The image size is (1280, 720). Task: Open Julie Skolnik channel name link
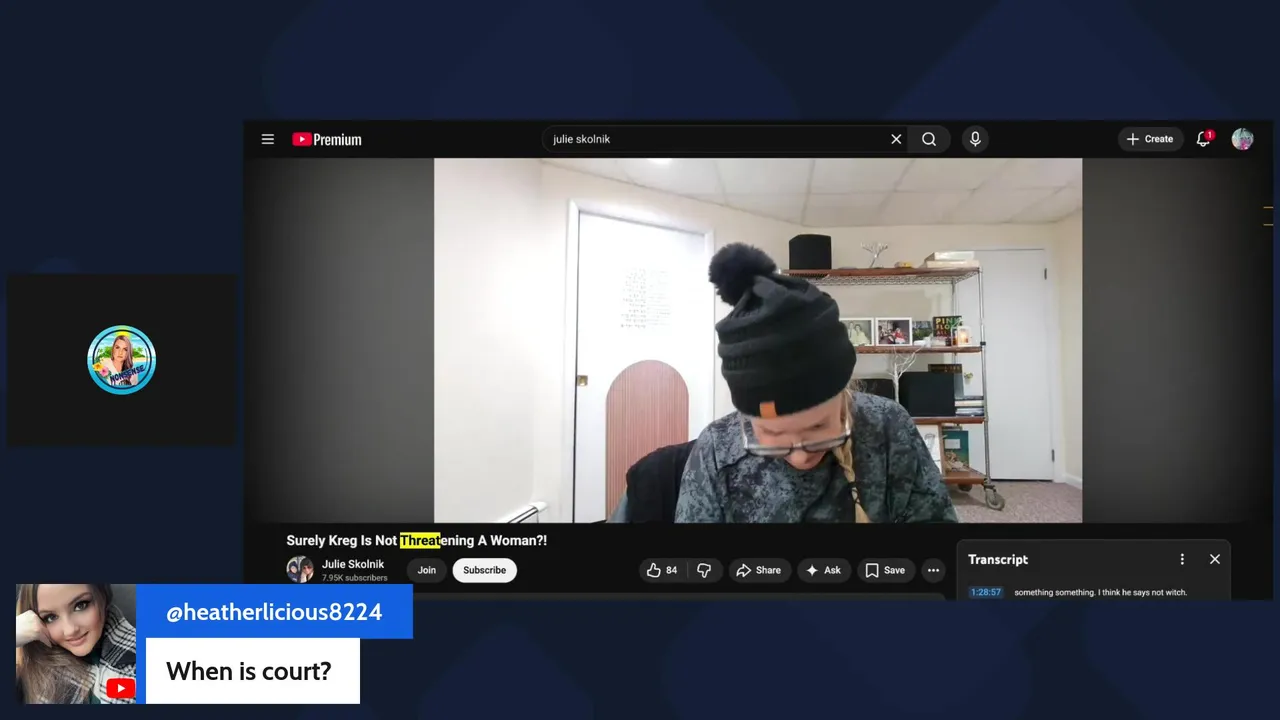coord(353,564)
